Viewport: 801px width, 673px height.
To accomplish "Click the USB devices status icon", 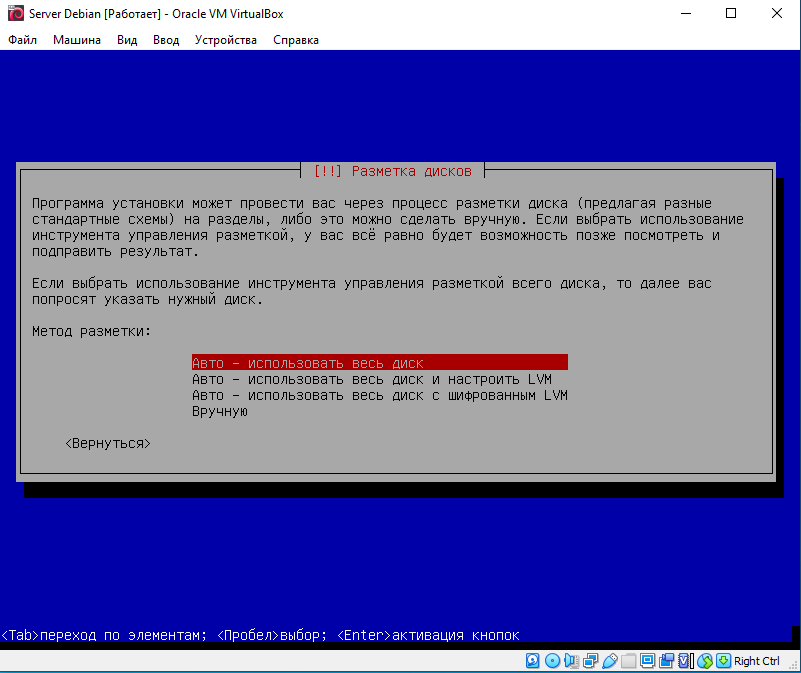I will coord(608,661).
